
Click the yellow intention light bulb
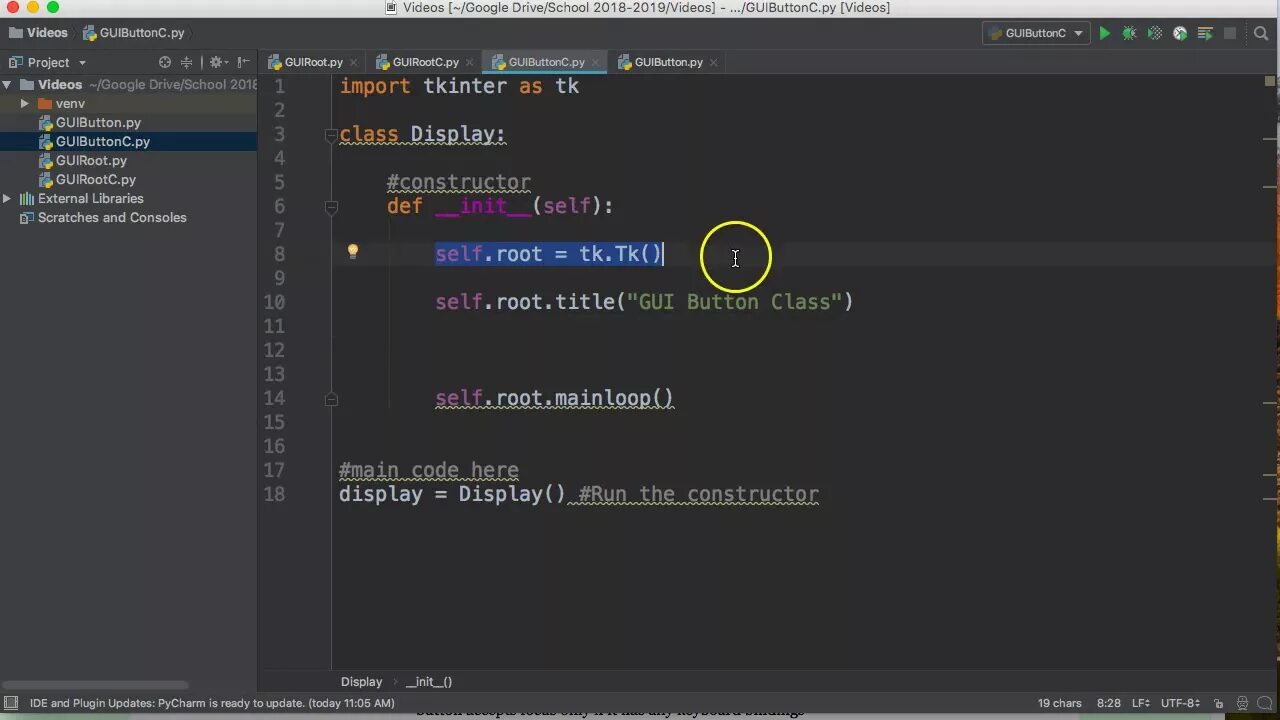coord(352,252)
